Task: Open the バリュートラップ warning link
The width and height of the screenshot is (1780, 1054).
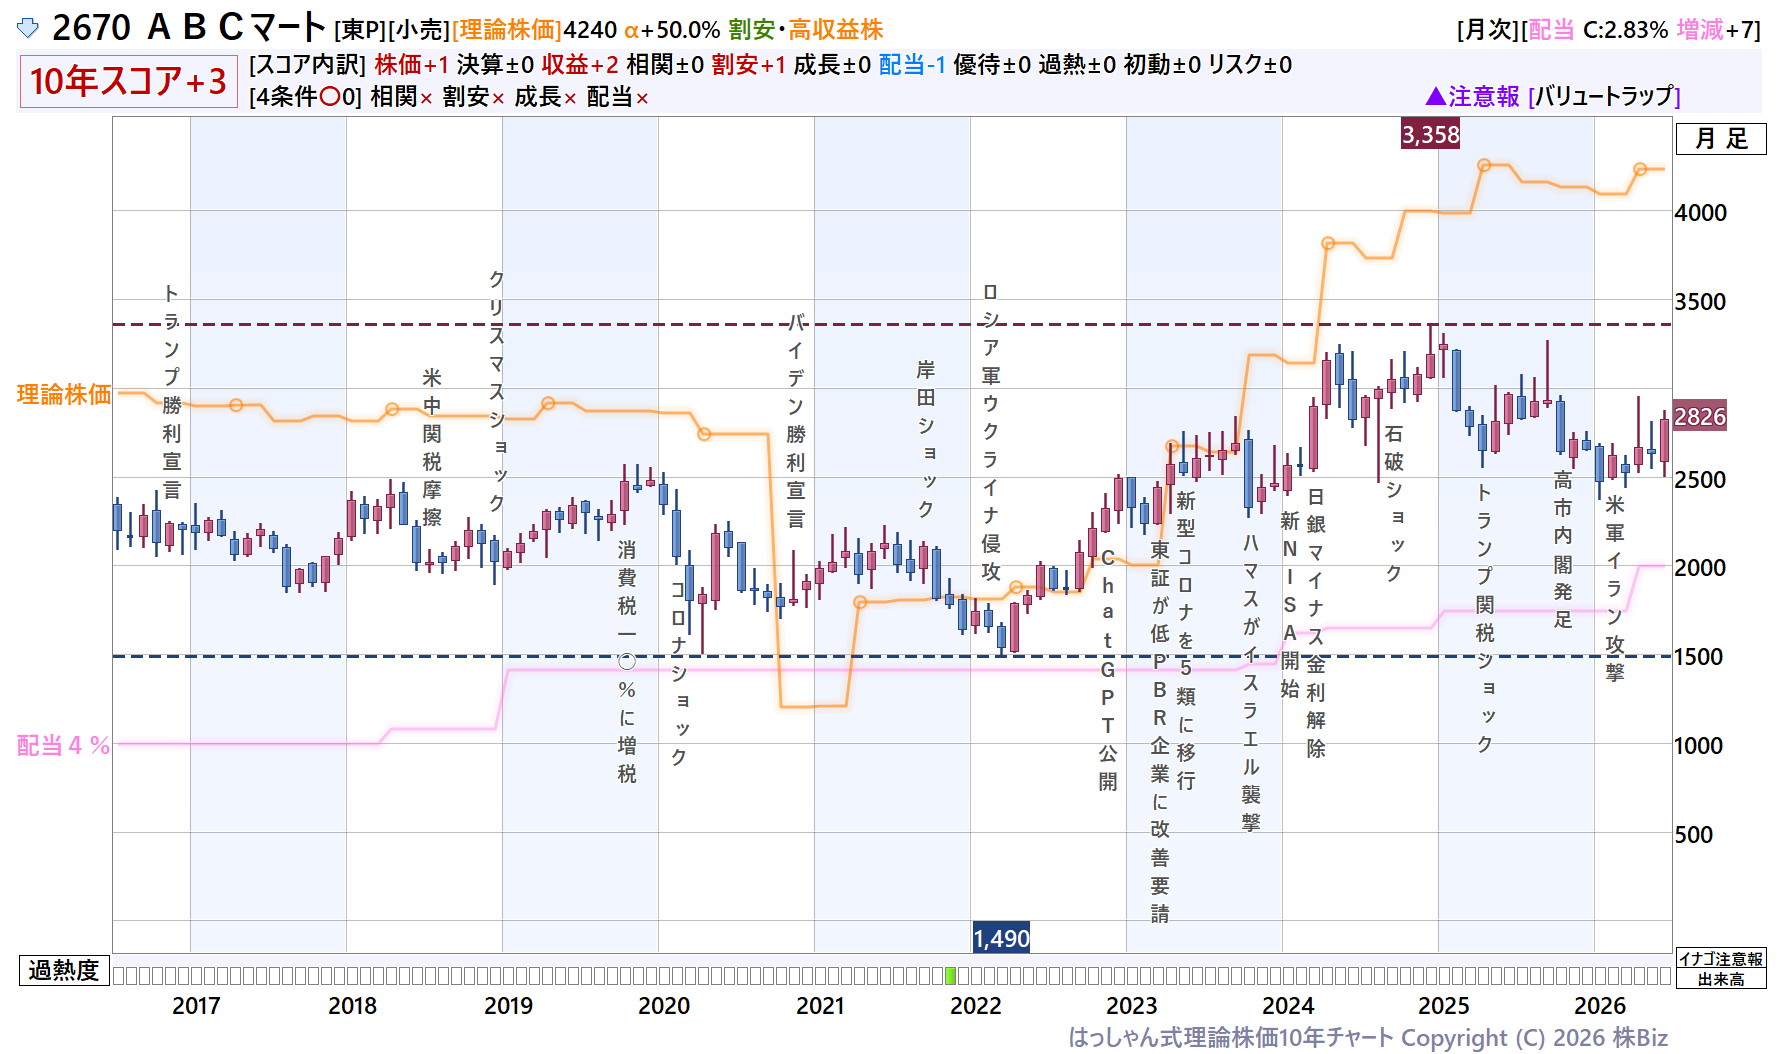Action: (x=1604, y=96)
